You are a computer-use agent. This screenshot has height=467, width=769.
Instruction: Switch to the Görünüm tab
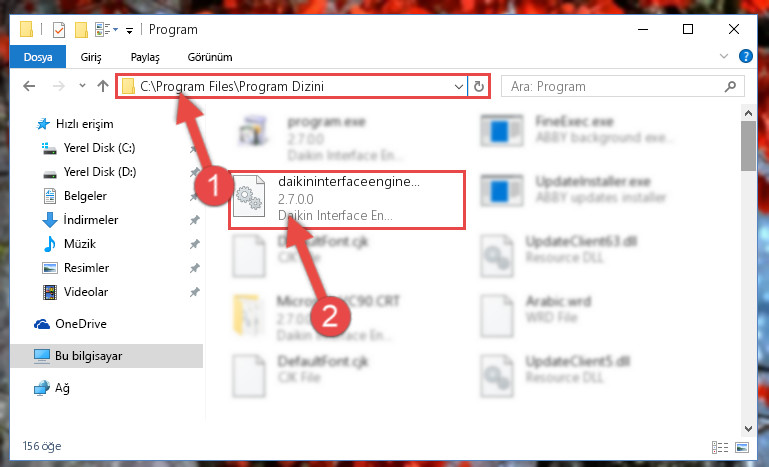[x=210, y=57]
